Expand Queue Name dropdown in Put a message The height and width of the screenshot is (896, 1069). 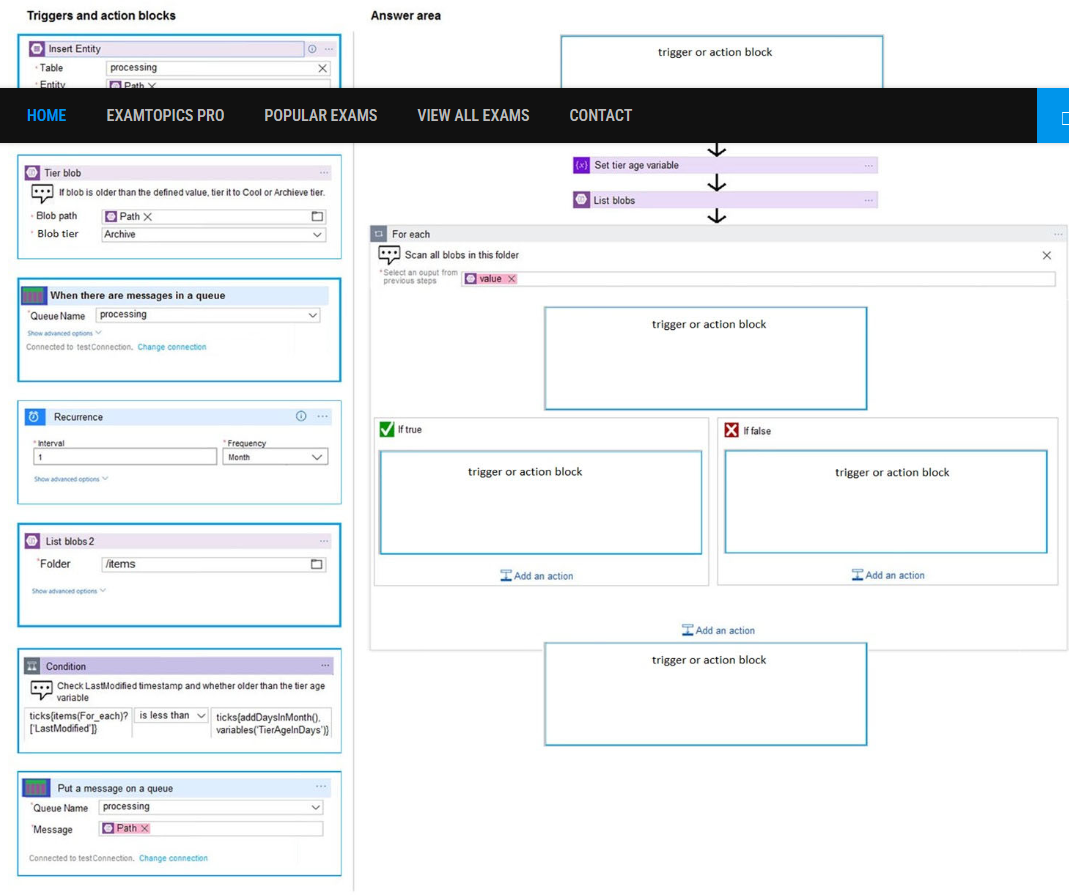pos(316,807)
